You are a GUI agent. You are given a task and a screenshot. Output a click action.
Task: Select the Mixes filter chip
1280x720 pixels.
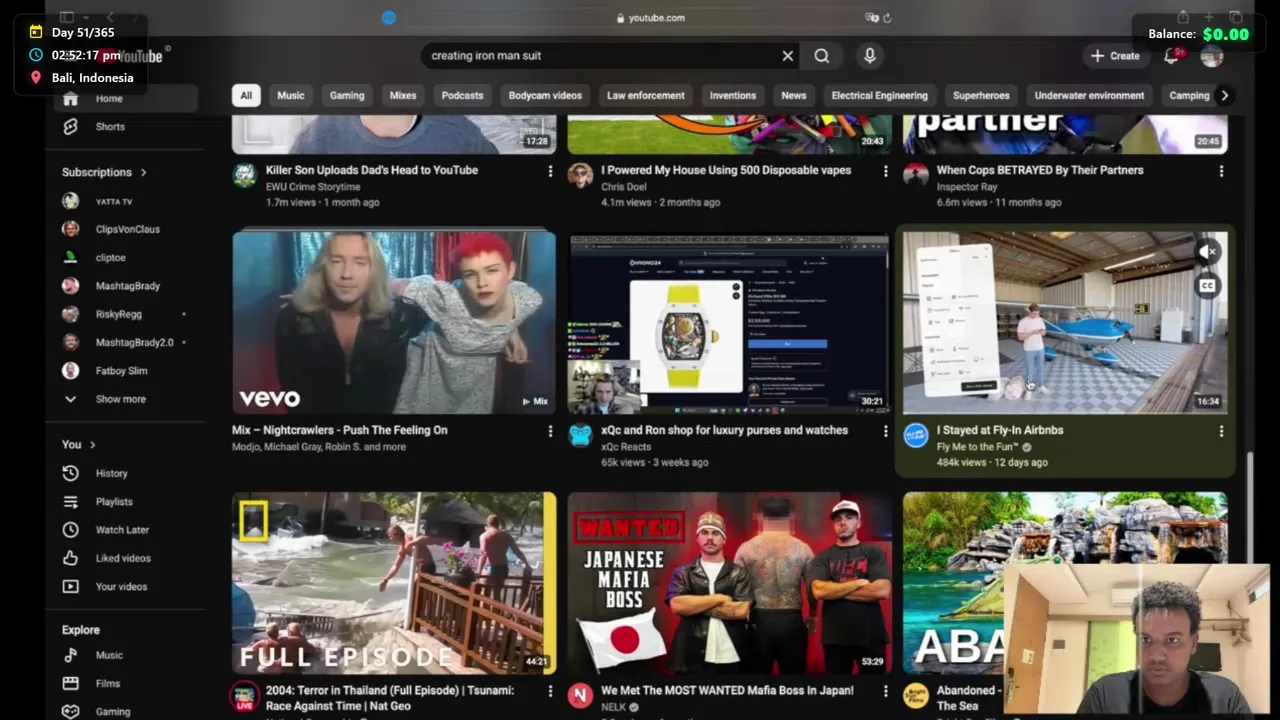pos(403,96)
